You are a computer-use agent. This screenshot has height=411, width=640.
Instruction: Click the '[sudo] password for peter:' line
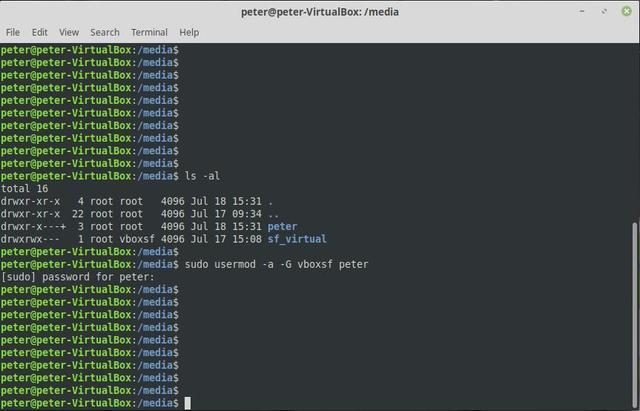tap(78, 277)
